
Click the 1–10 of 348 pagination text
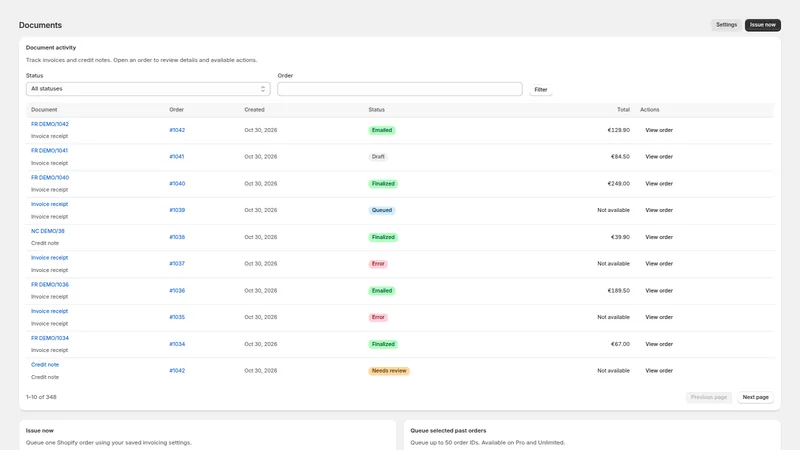click(41, 397)
